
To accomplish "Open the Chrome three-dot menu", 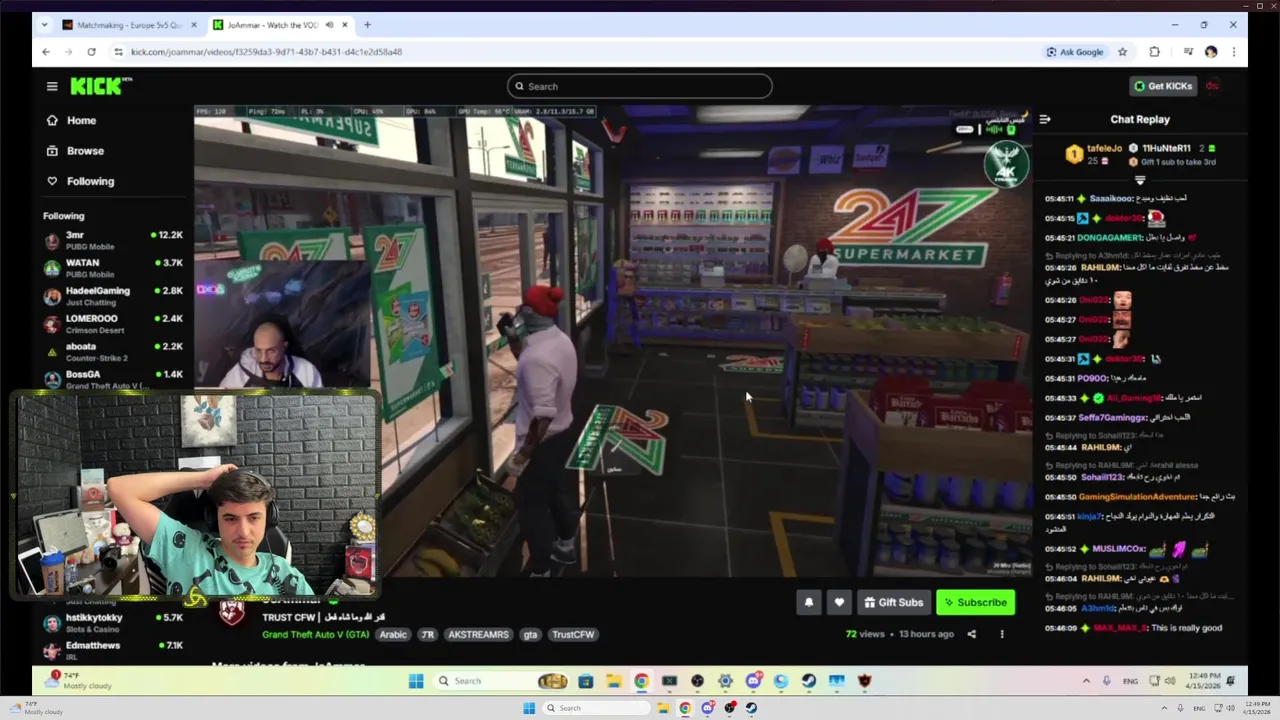I will 1234,52.
